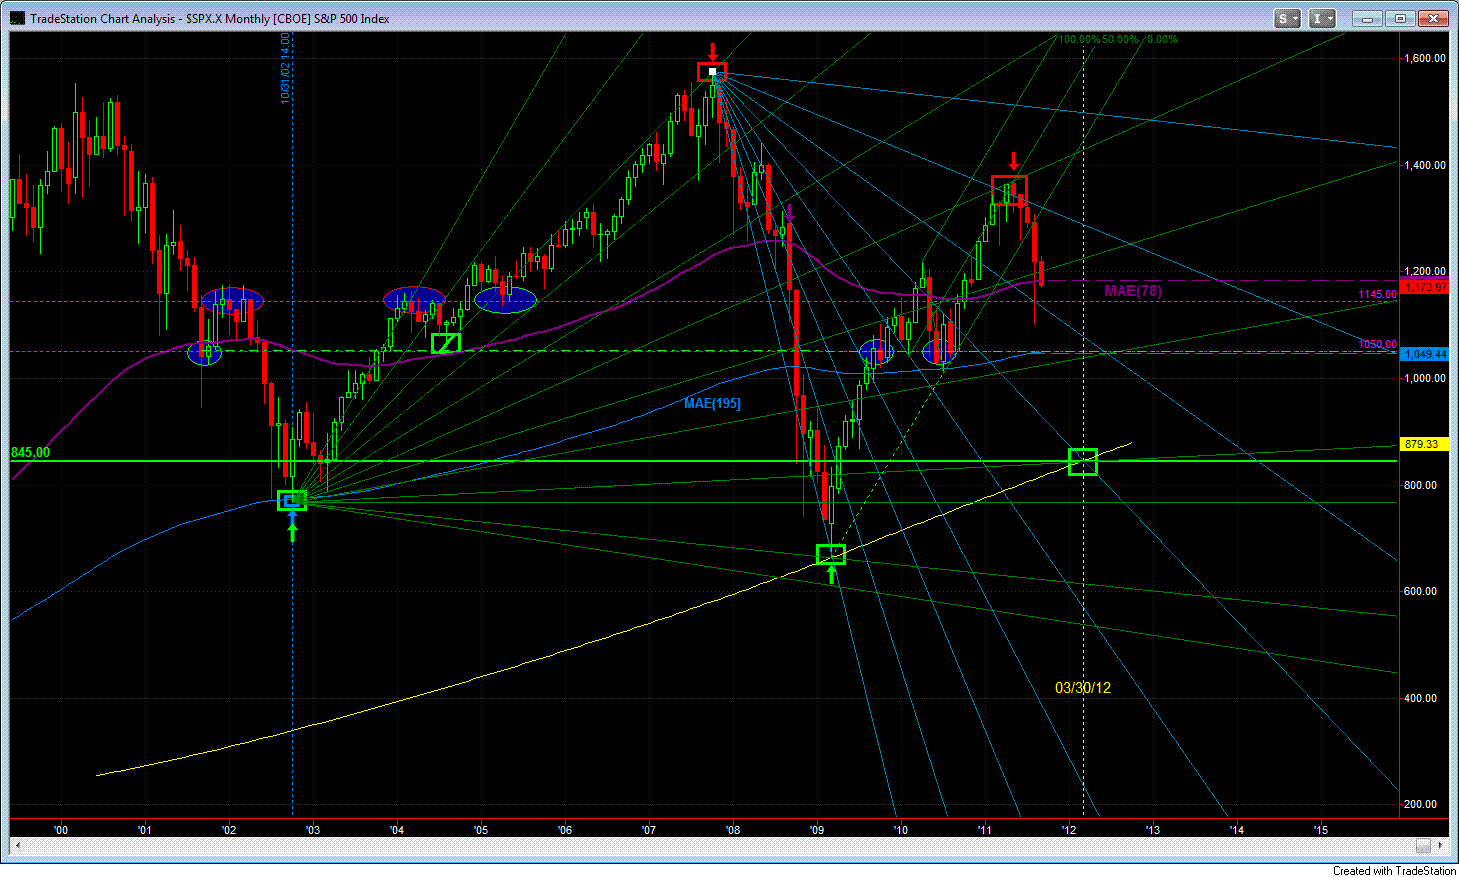Select the MAE[195] label
Viewport: 1459px width, 877px height.
(712, 403)
